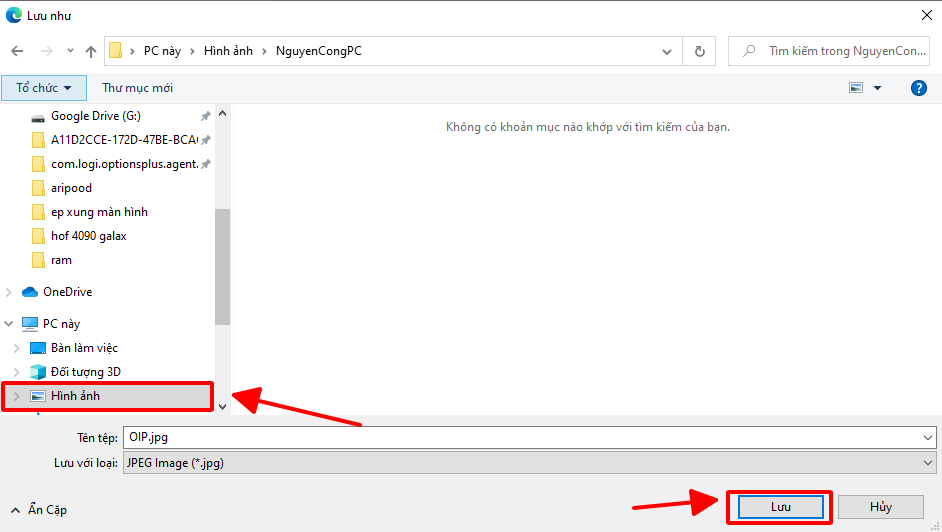Open com.logi.optionsplus.agent folder
The image size is (942, 532).
(124, 164)
